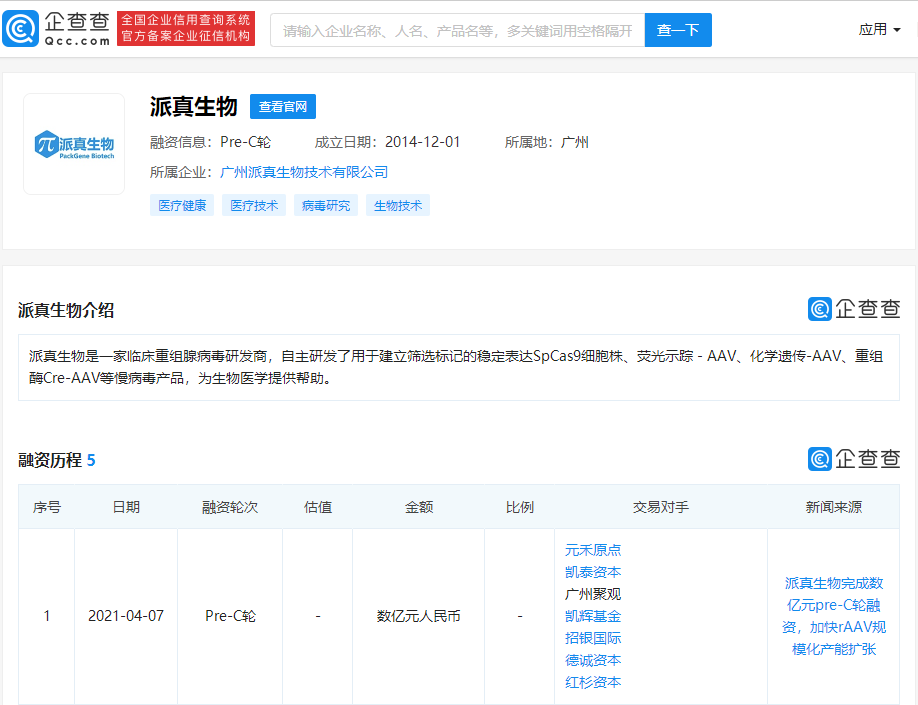918x705 pixels.
Task: Click the date cell 2021-04-07
Action: tap(126, 616)
